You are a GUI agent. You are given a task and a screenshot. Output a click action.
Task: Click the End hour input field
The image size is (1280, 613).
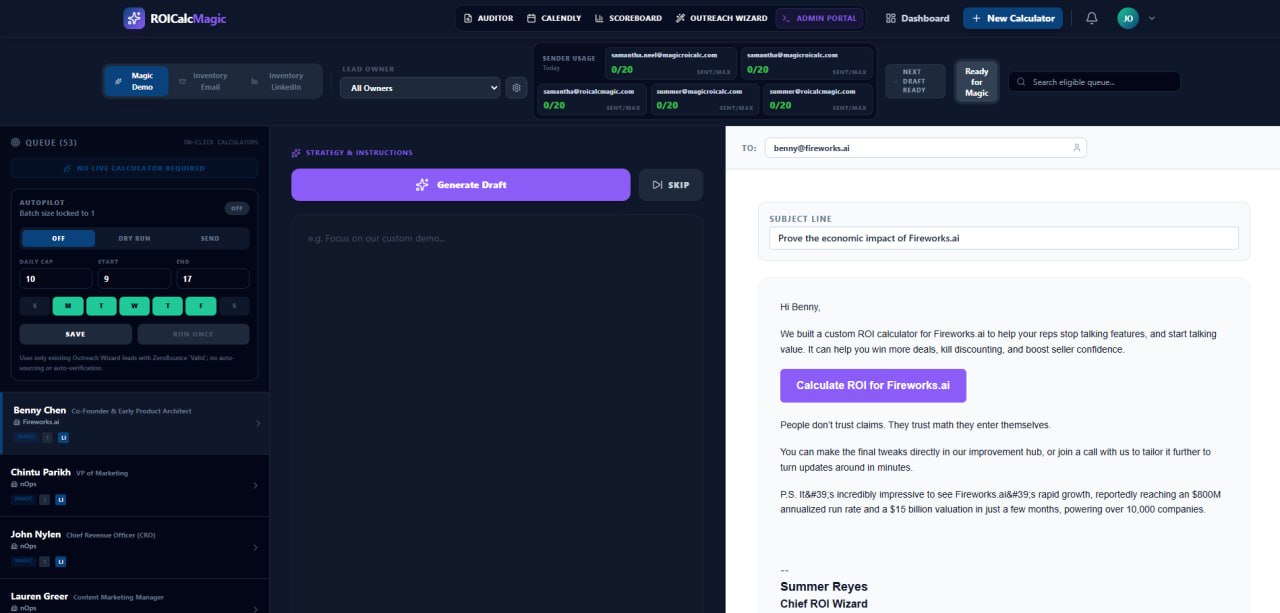213,279
